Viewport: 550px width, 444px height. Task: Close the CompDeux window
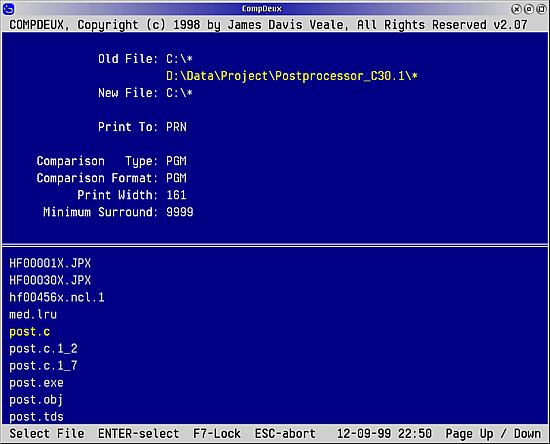[x=516, y=9]
